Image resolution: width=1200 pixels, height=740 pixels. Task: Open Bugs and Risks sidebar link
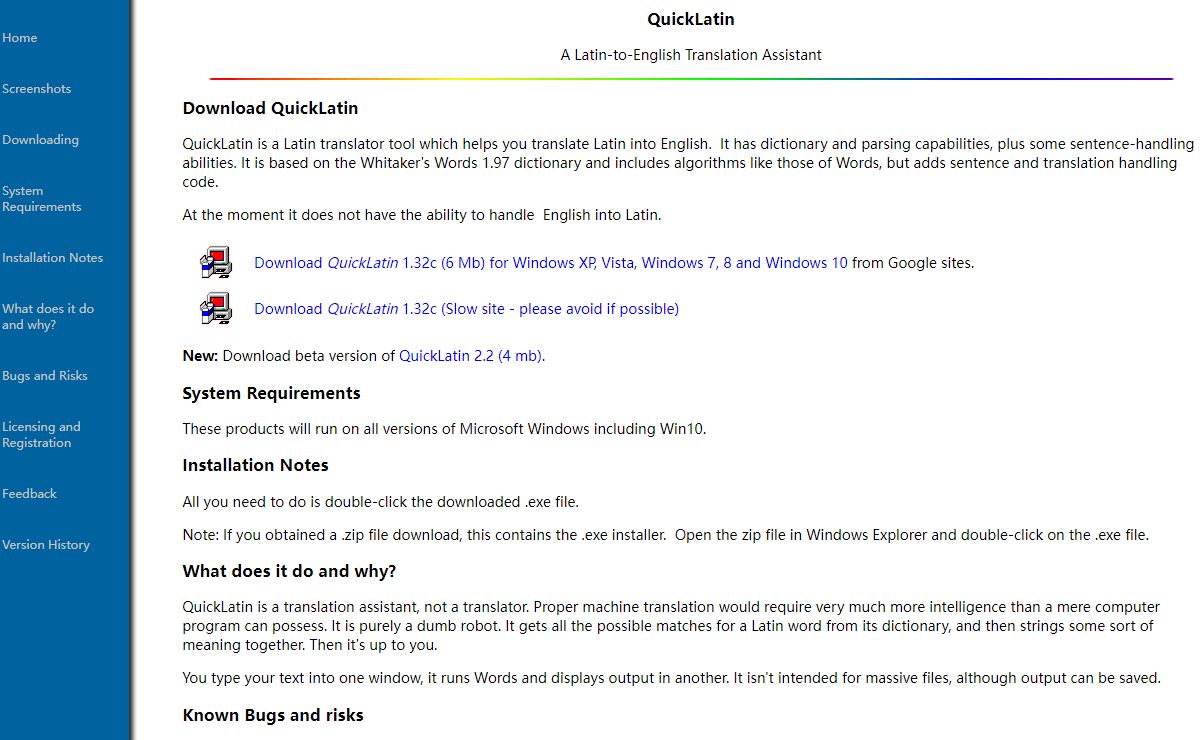coord(45,376)
